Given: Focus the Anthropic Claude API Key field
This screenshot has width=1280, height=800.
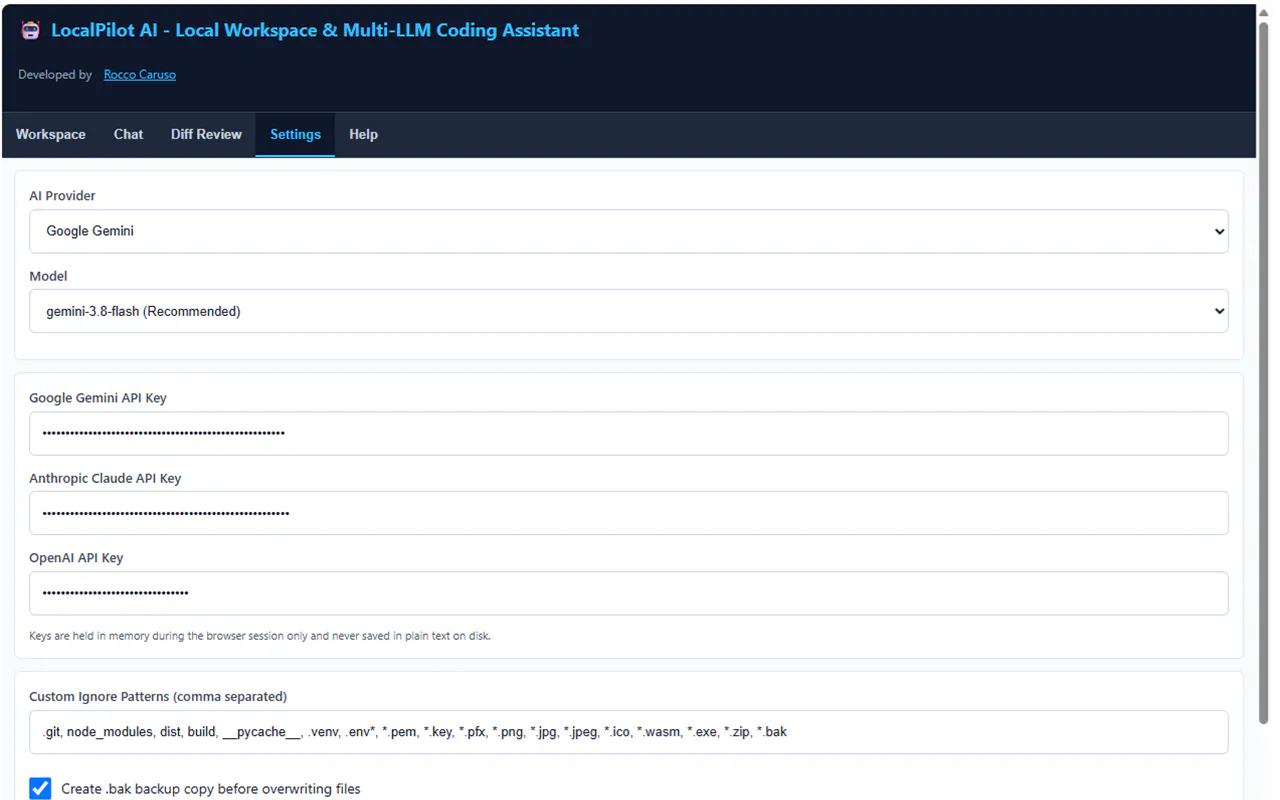Looking at the screenshot, I should tap(629, 513).
